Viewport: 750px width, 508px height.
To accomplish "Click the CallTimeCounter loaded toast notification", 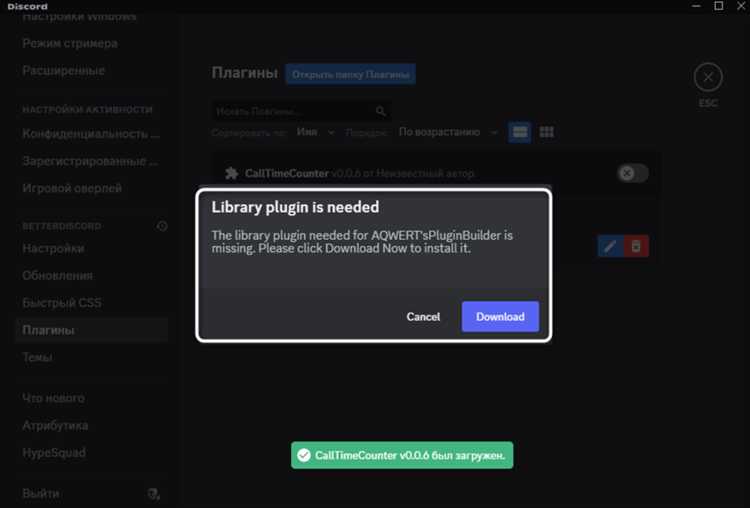I will [402, 455].
